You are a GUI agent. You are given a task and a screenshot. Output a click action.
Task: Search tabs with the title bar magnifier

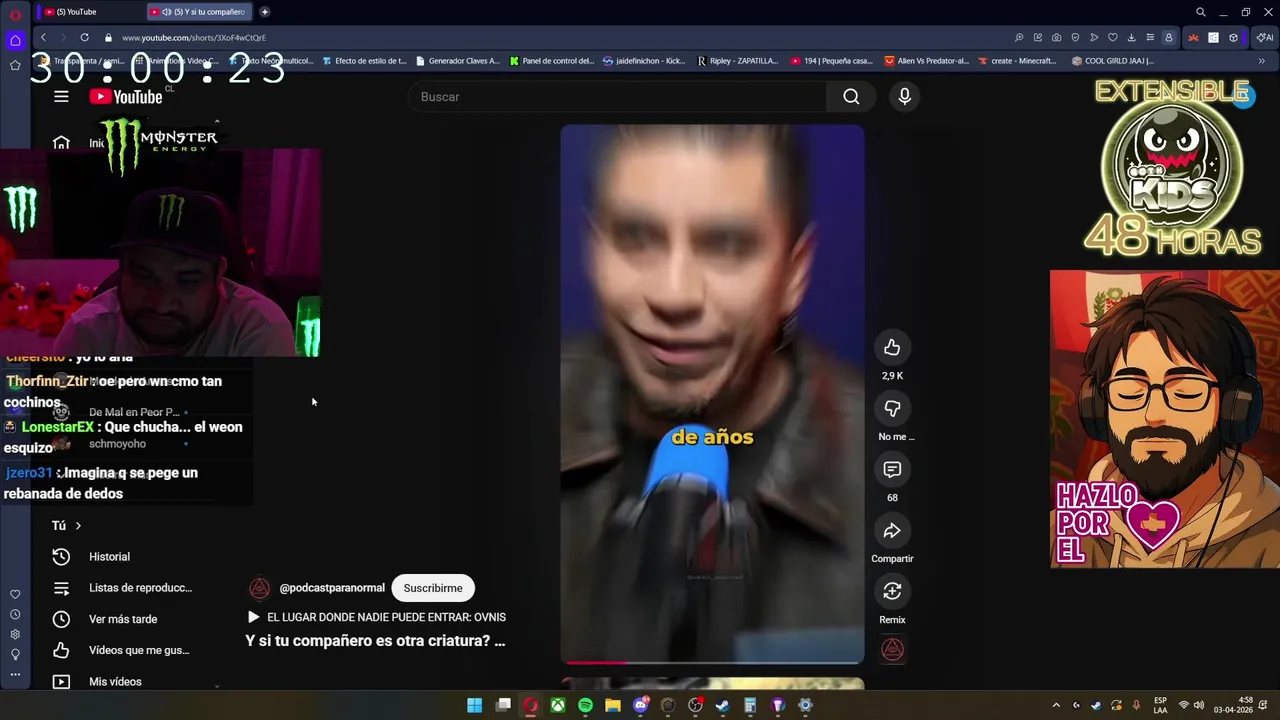tap(1200, 12)
